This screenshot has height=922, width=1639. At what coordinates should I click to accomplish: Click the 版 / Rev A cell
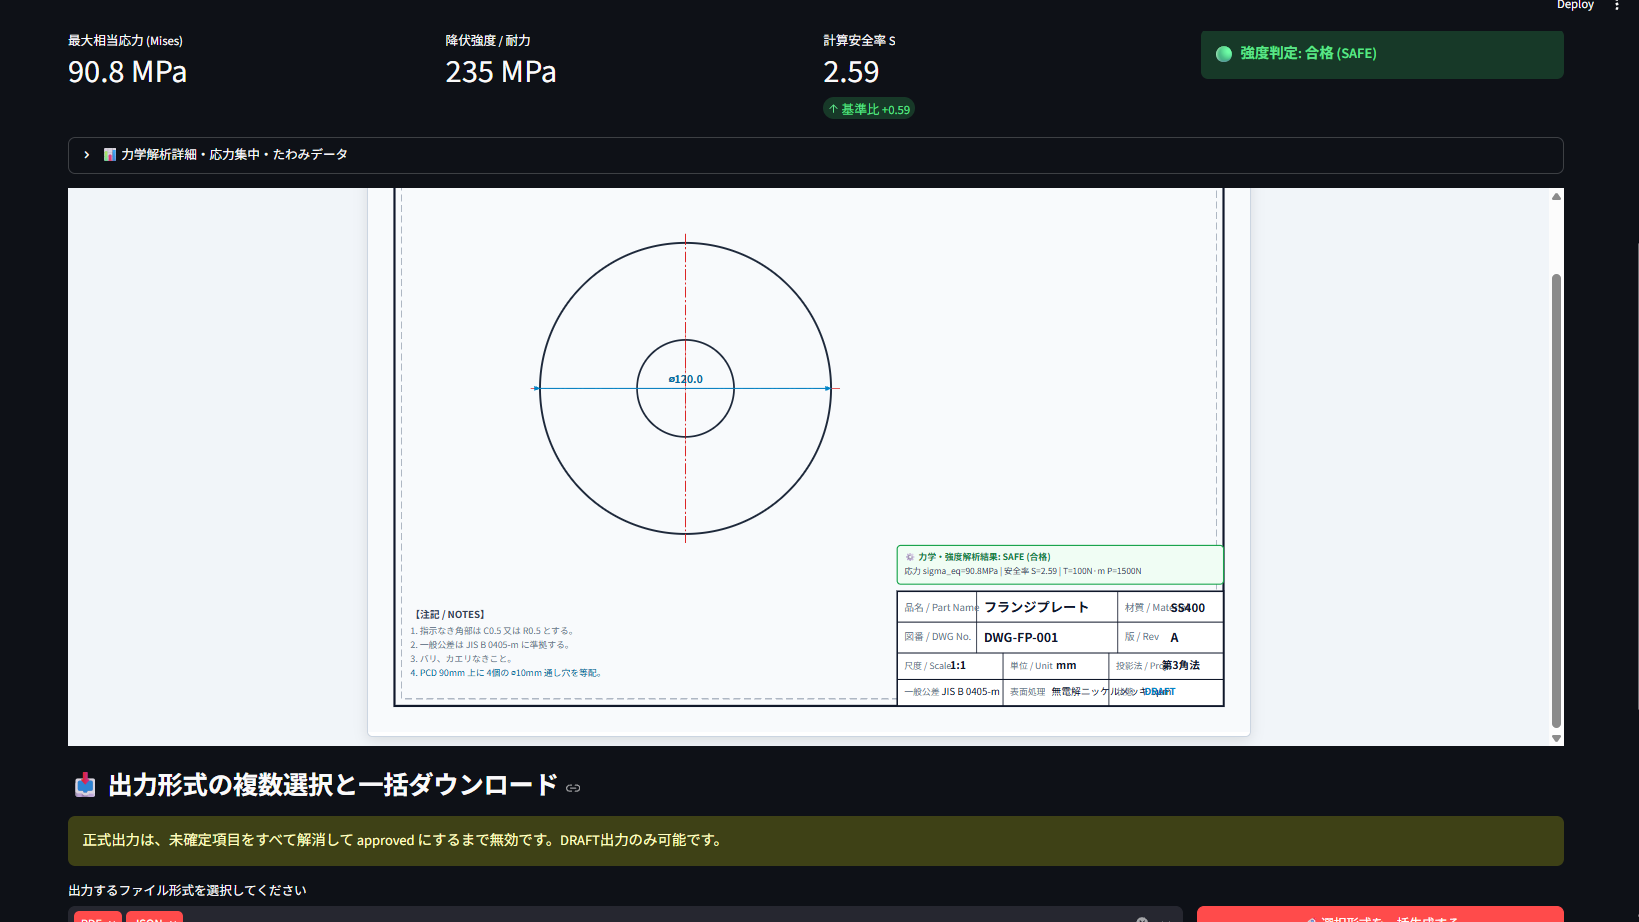point(1170,637)
